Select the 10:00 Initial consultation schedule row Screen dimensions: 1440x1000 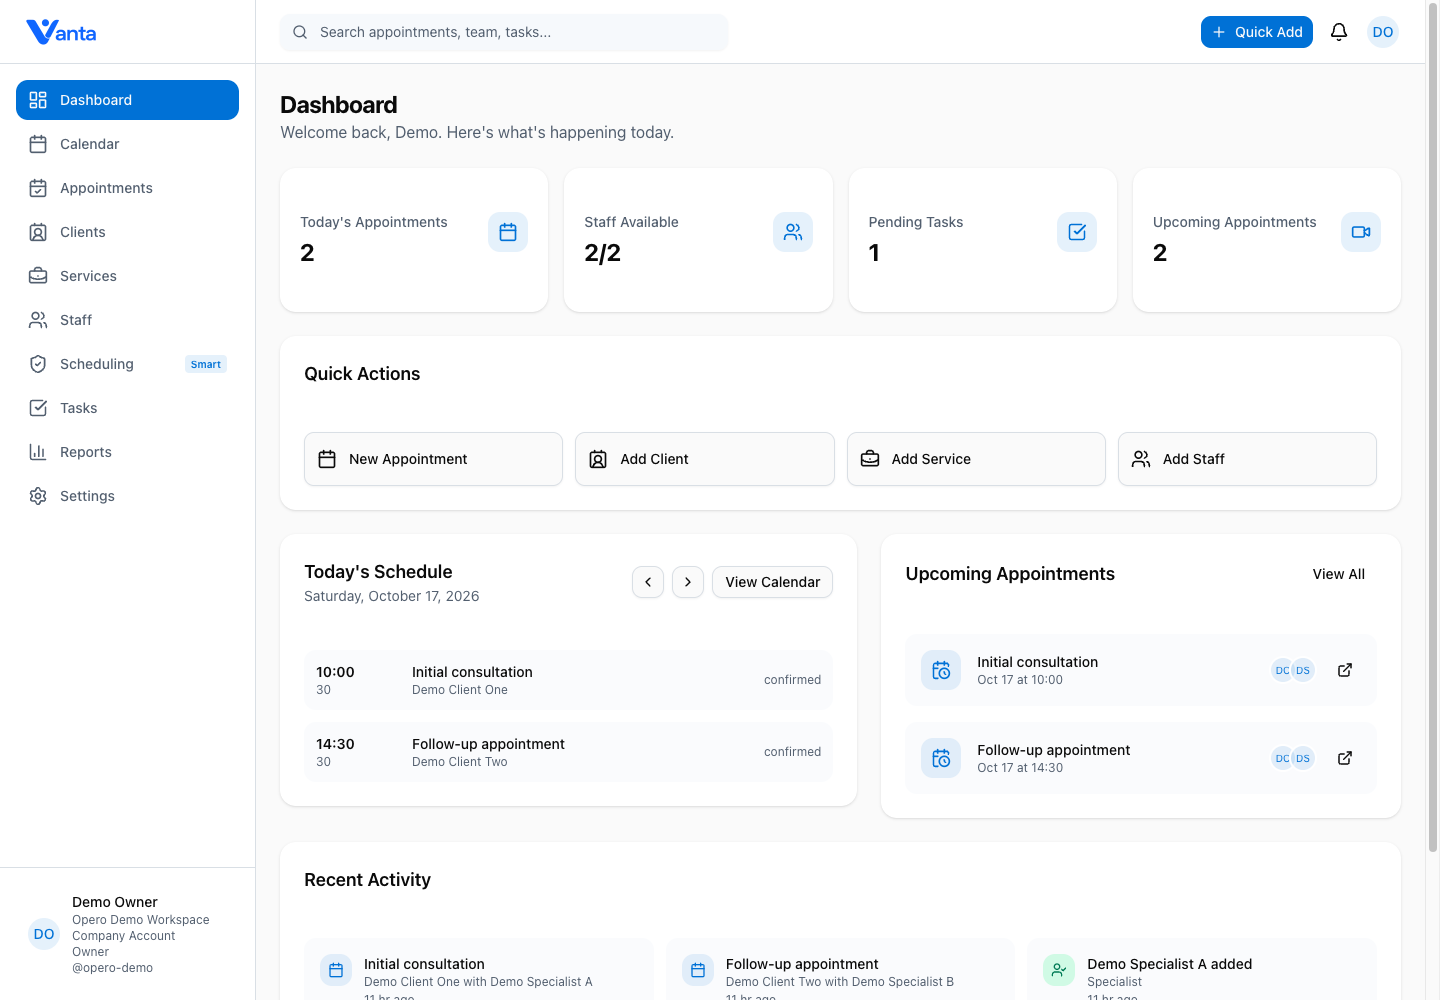[x=568, y=680]
